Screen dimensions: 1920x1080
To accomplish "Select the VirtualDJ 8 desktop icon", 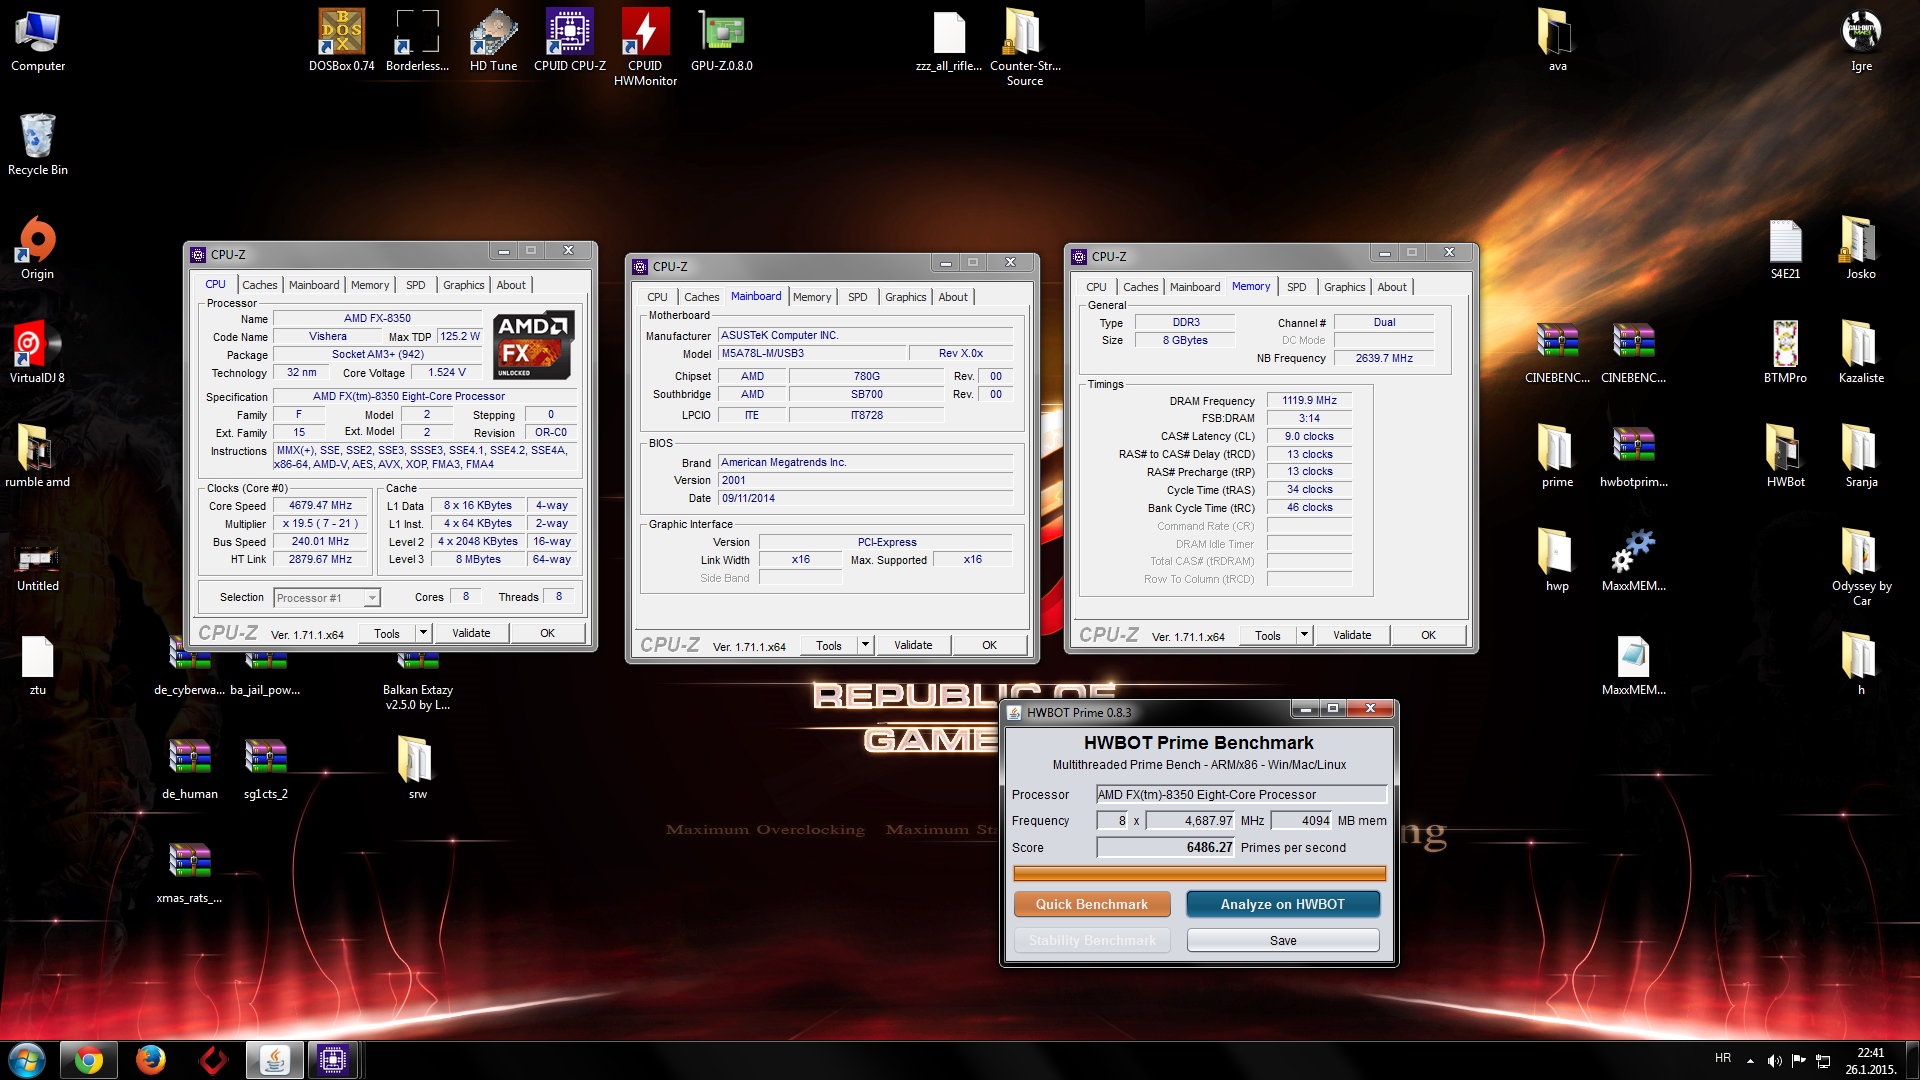I will (x=37, y=352).
